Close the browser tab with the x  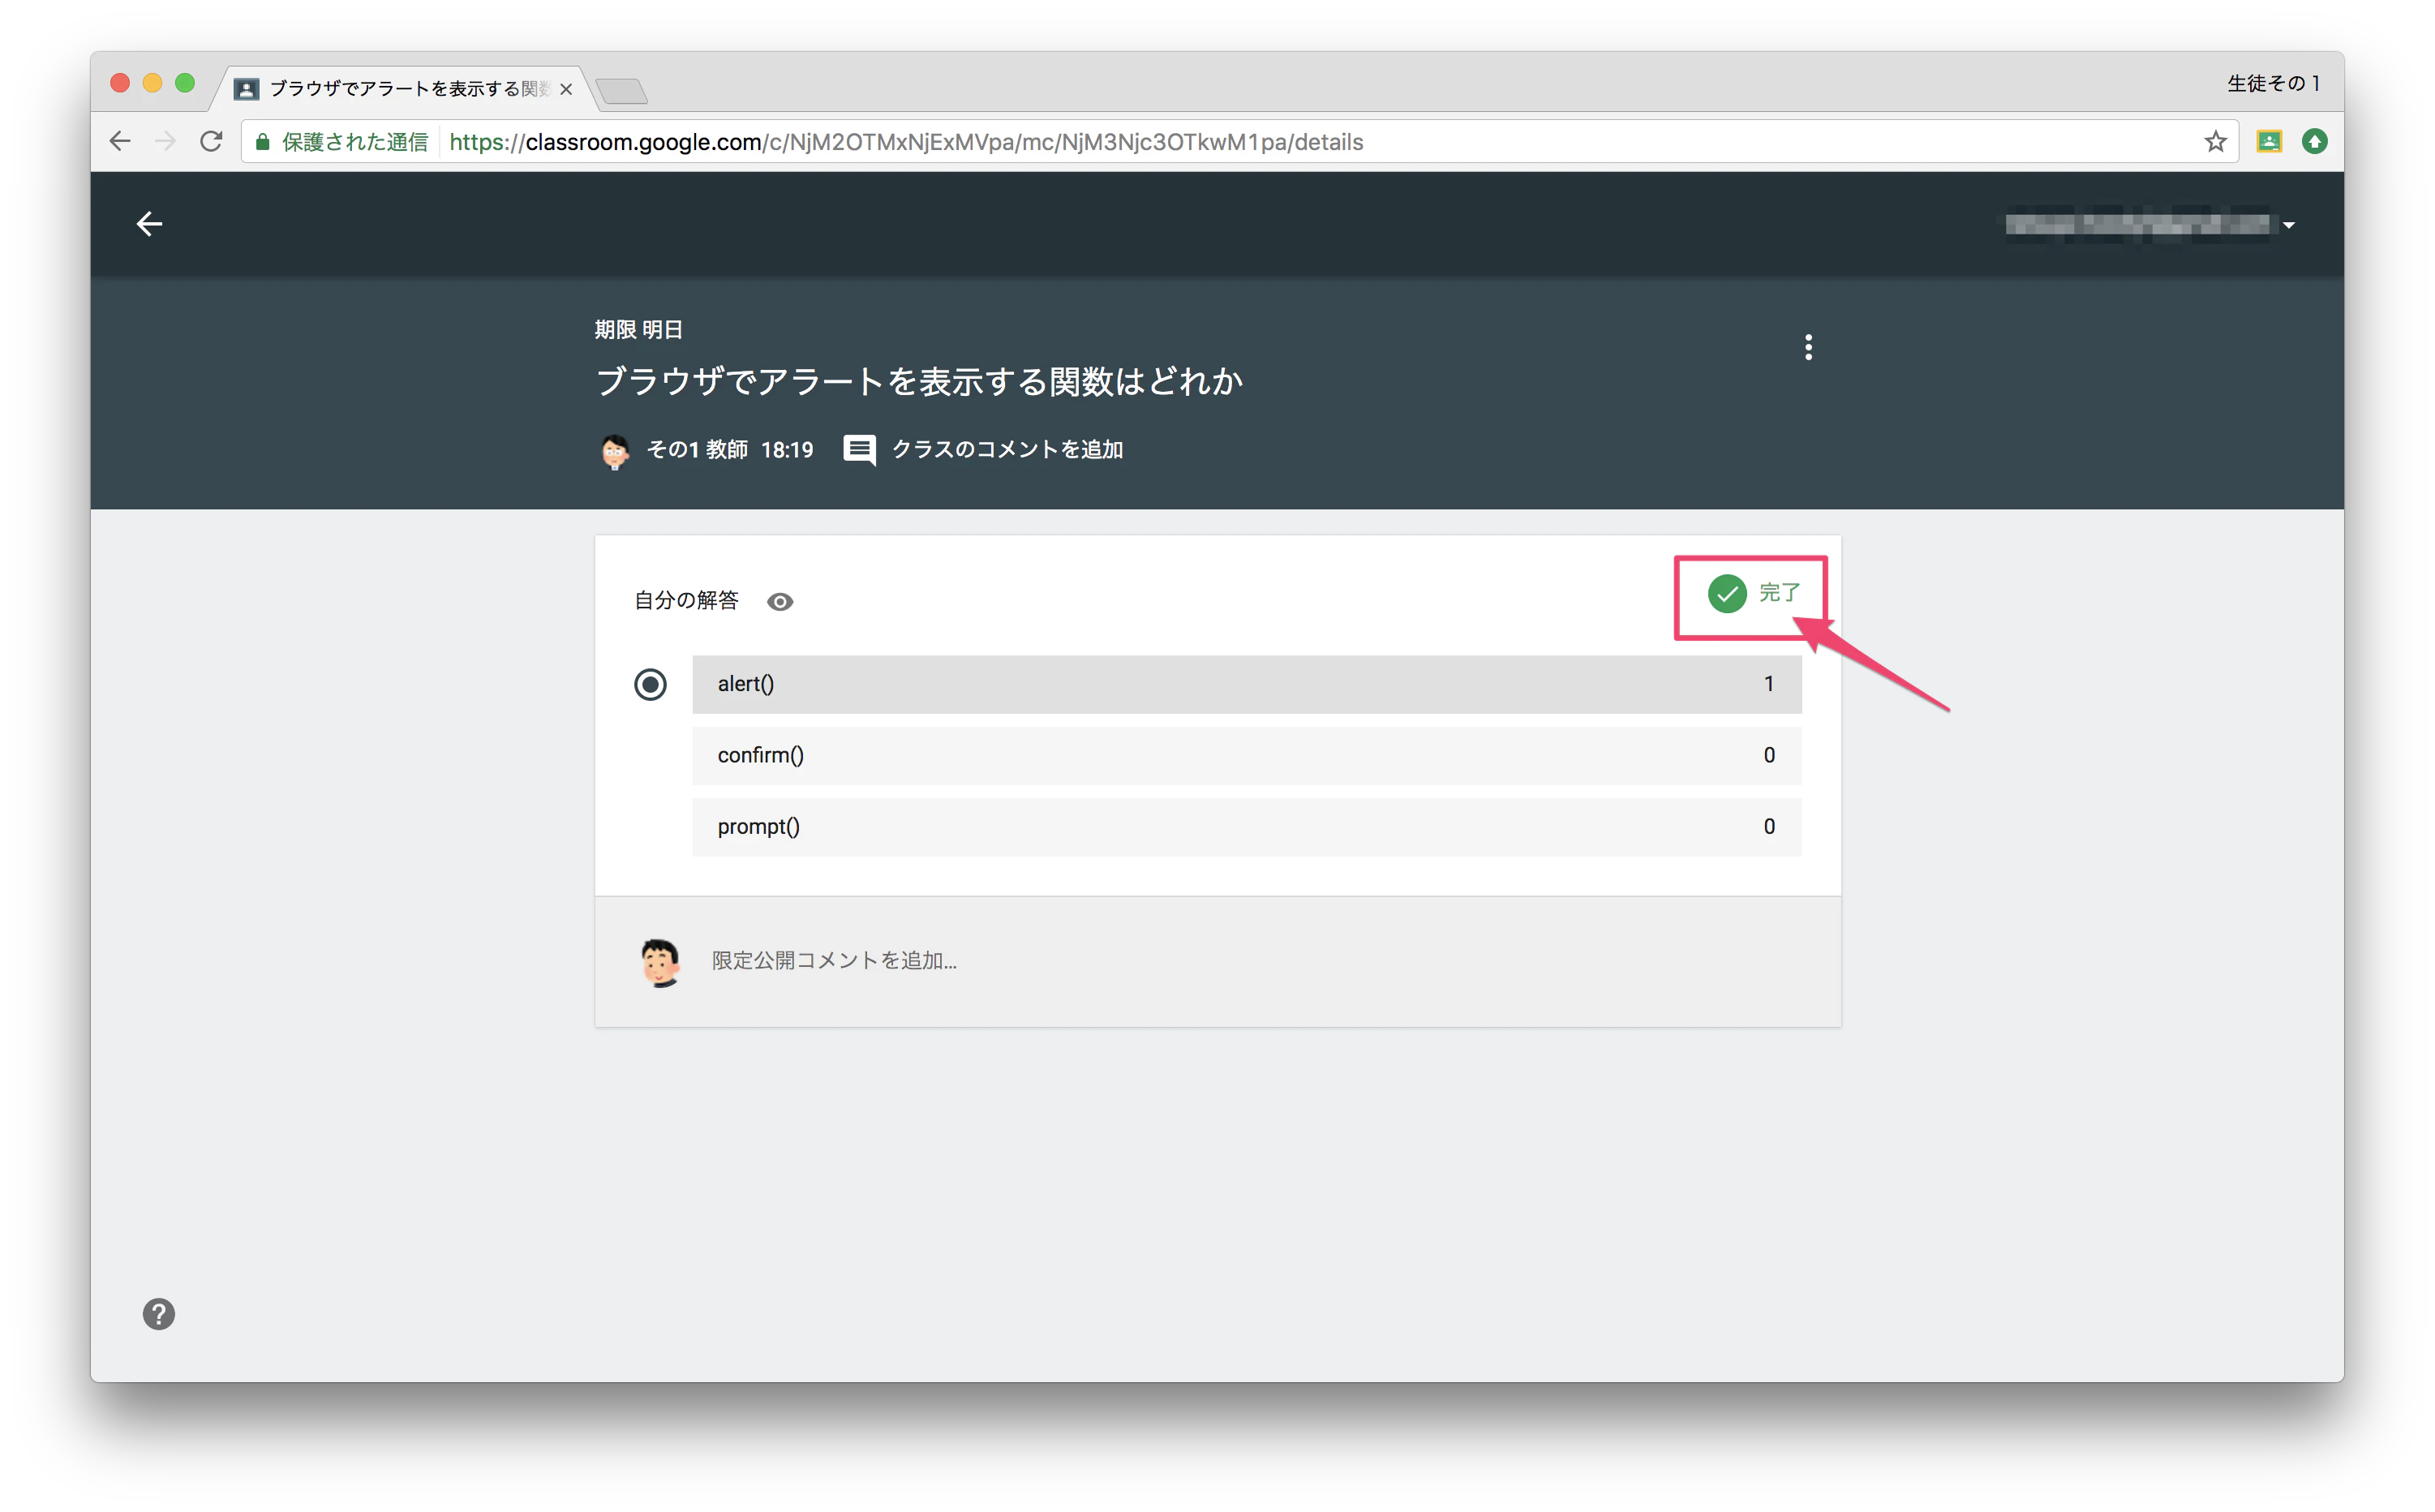(x=566, y=89)
